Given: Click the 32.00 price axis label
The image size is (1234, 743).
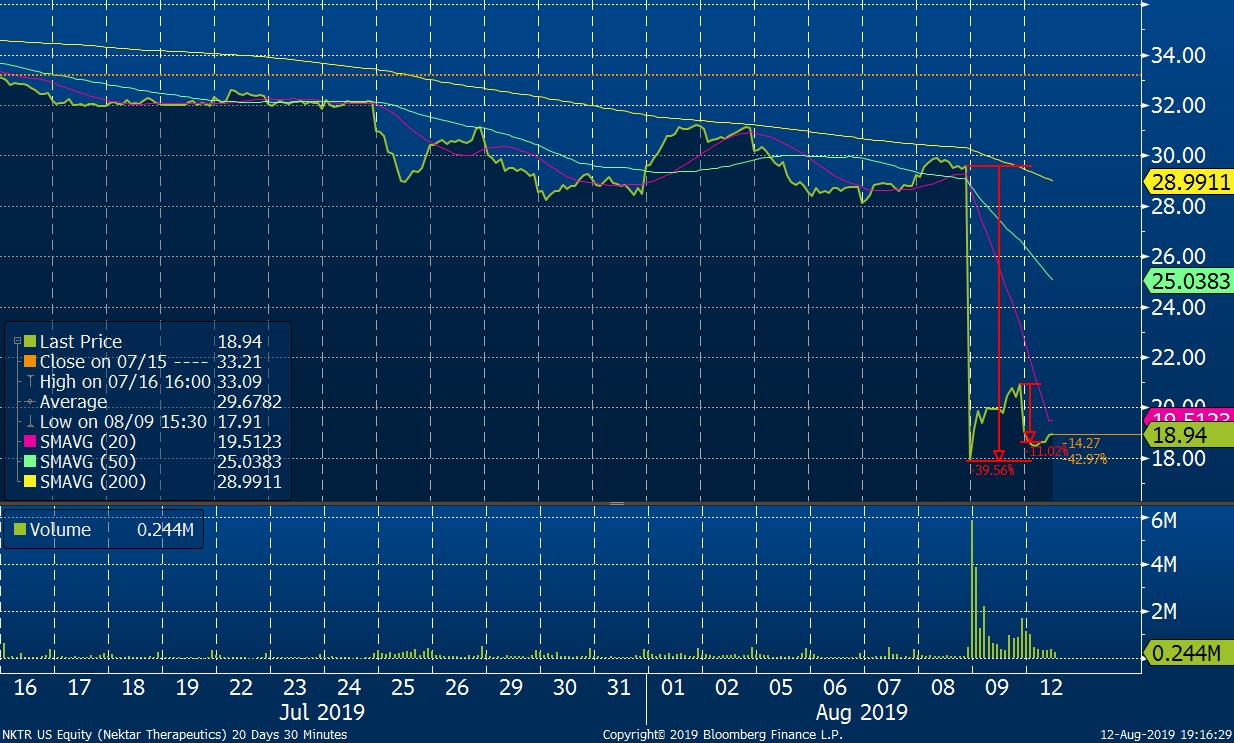Looking at the screenshot, I should 1179,105.
